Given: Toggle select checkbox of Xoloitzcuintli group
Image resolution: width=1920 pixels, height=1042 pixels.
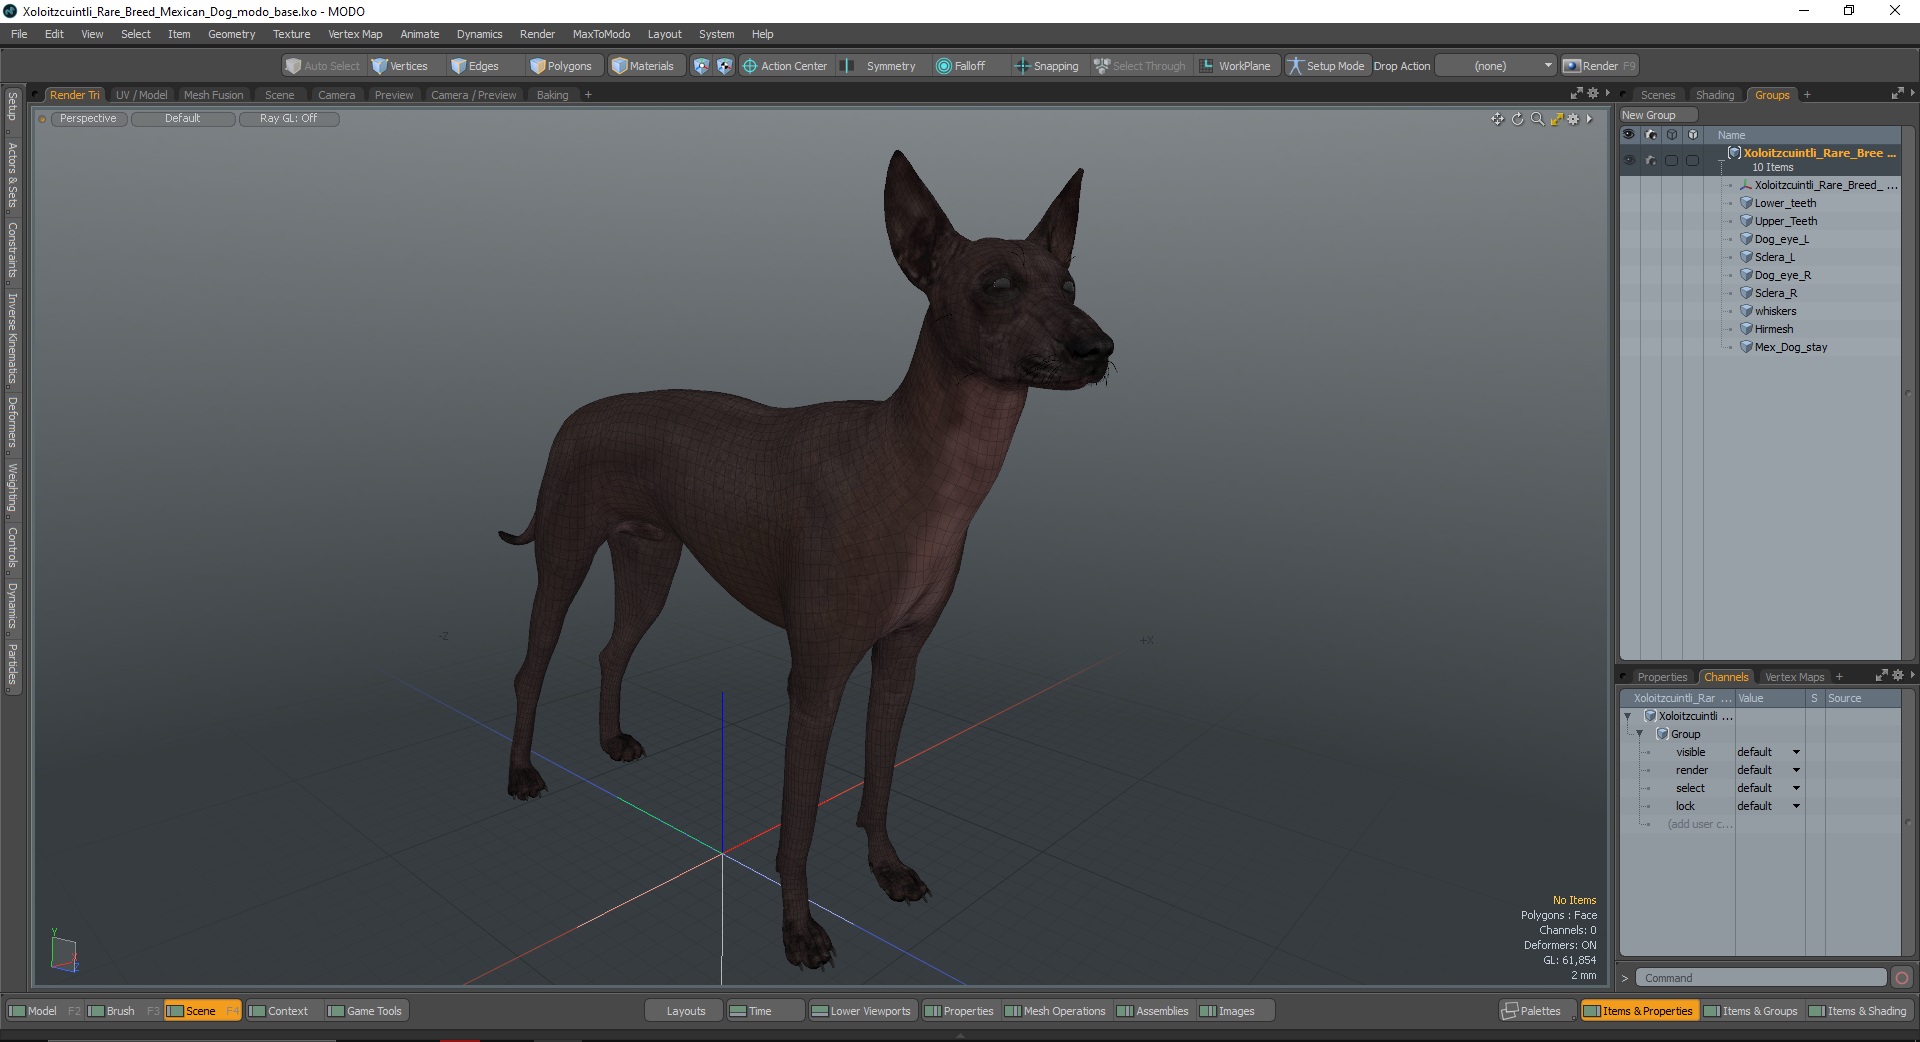Looking at the screenshot, I should point(1671,160).
